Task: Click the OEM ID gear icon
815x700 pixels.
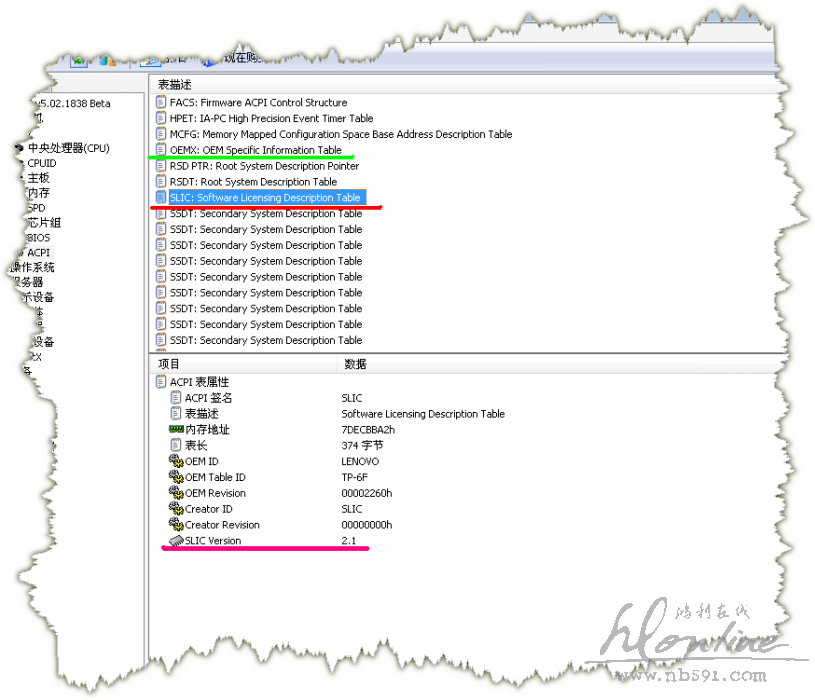Action: point(176,461)
